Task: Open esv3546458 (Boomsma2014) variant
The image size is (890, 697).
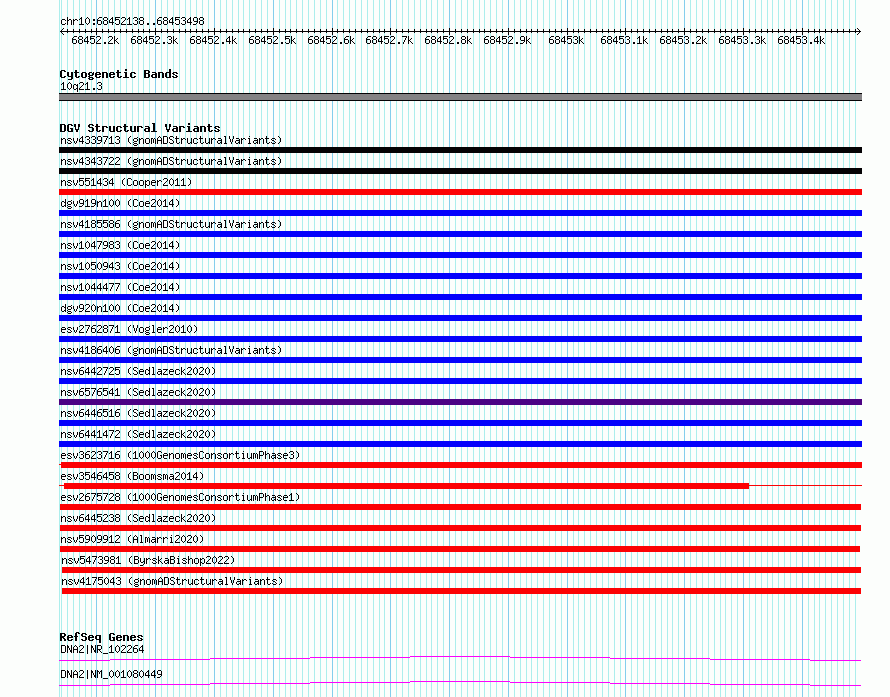Action: coord(132,476)
